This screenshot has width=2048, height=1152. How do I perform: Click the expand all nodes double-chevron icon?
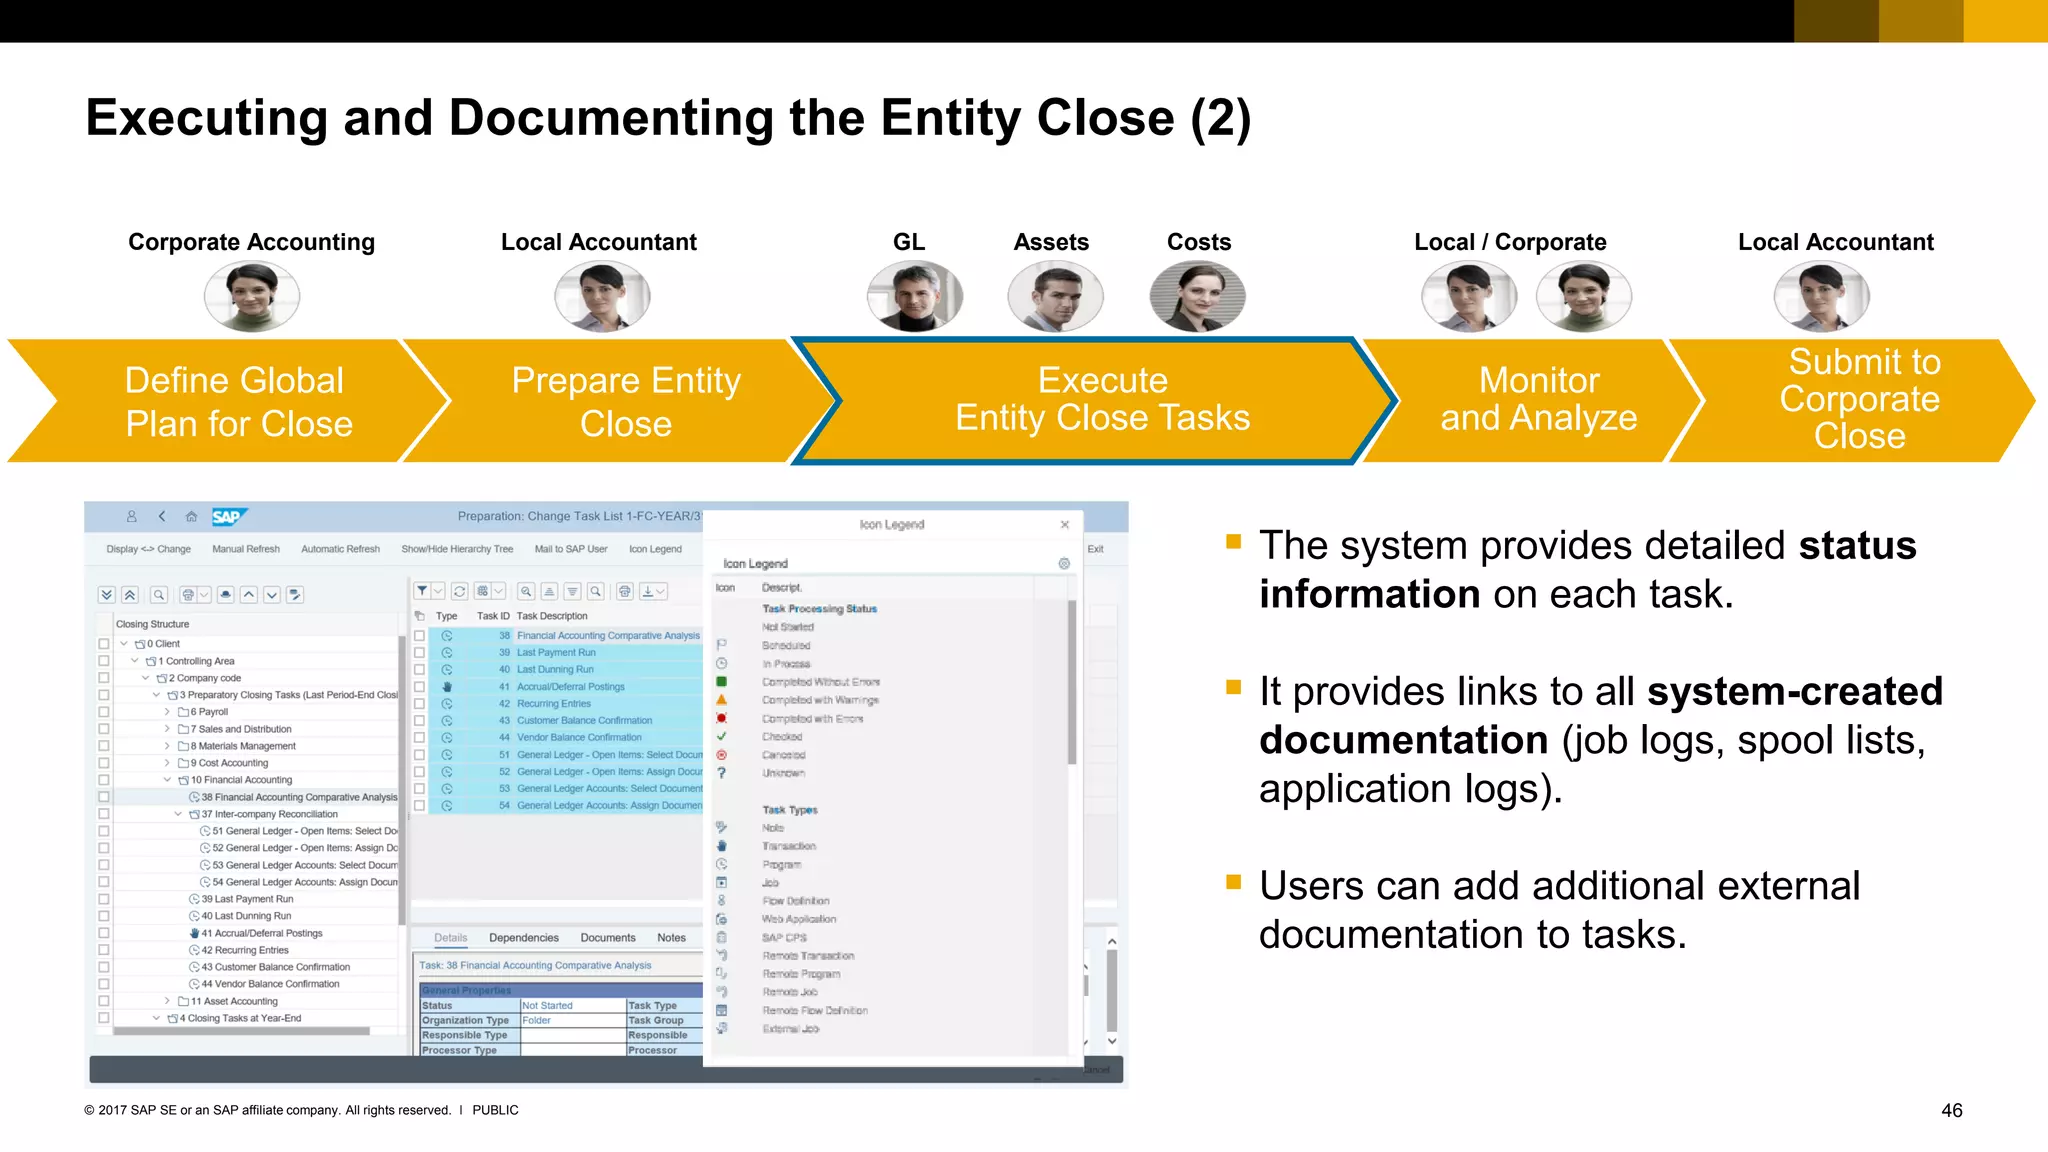click(x=107, y=595)
